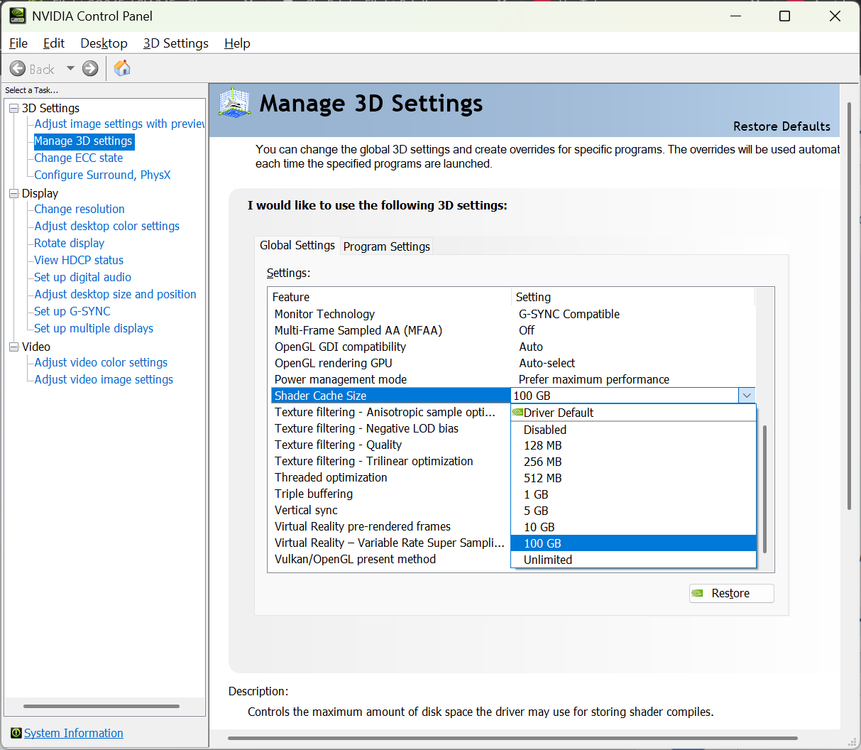Click NVIDIA logo in title bar

pyautogui.click(x=17, y=16)
